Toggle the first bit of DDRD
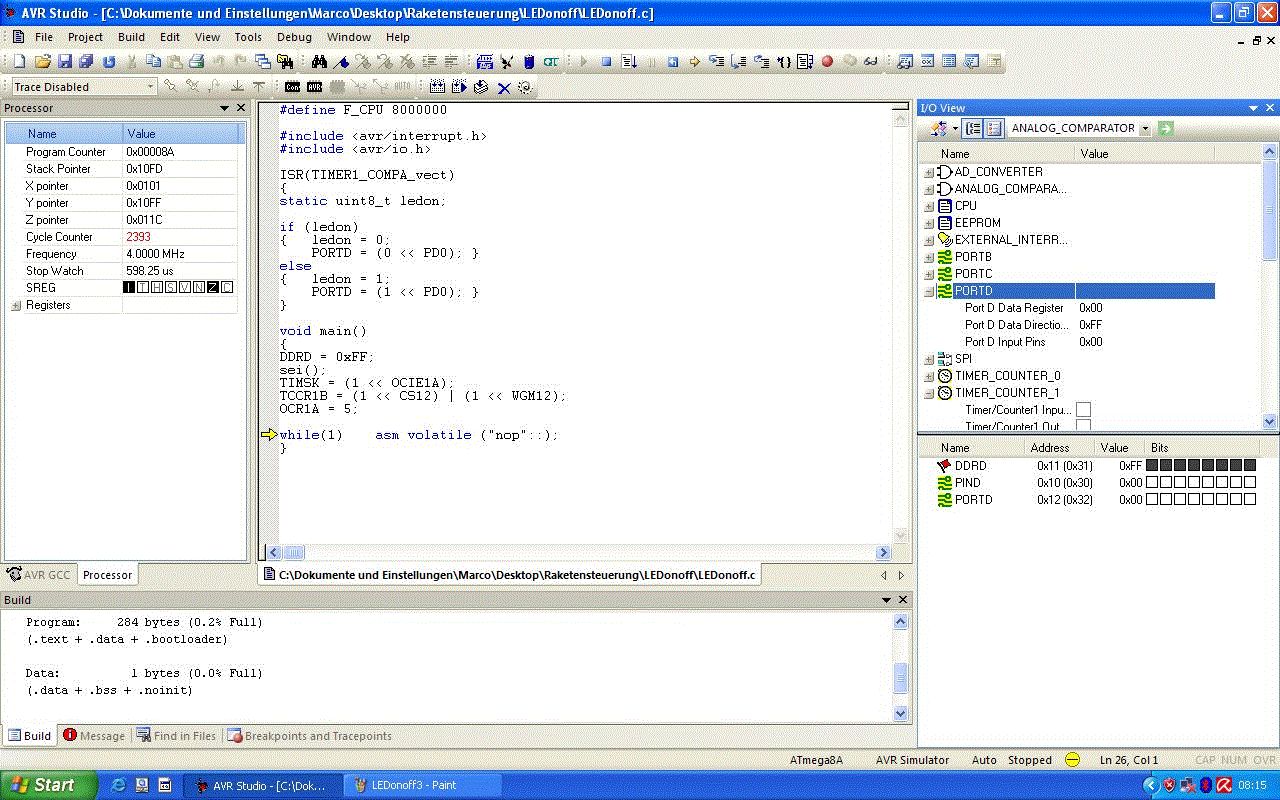 (x=1152, y=466)
